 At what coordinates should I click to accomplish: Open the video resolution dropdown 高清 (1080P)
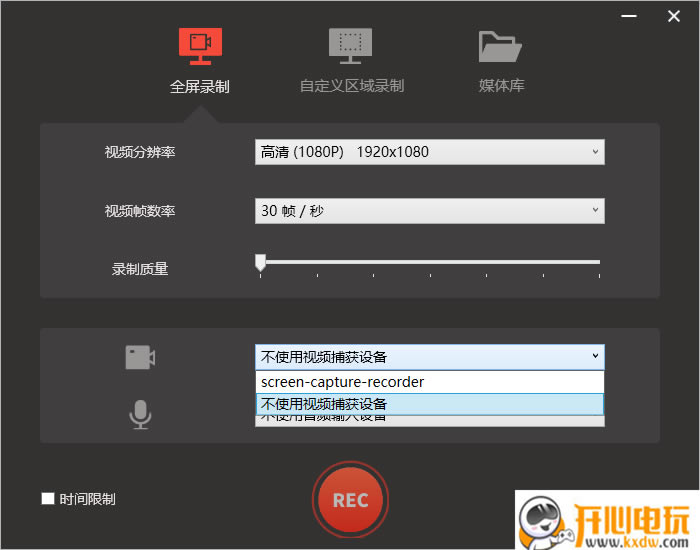tap(430, 152)
